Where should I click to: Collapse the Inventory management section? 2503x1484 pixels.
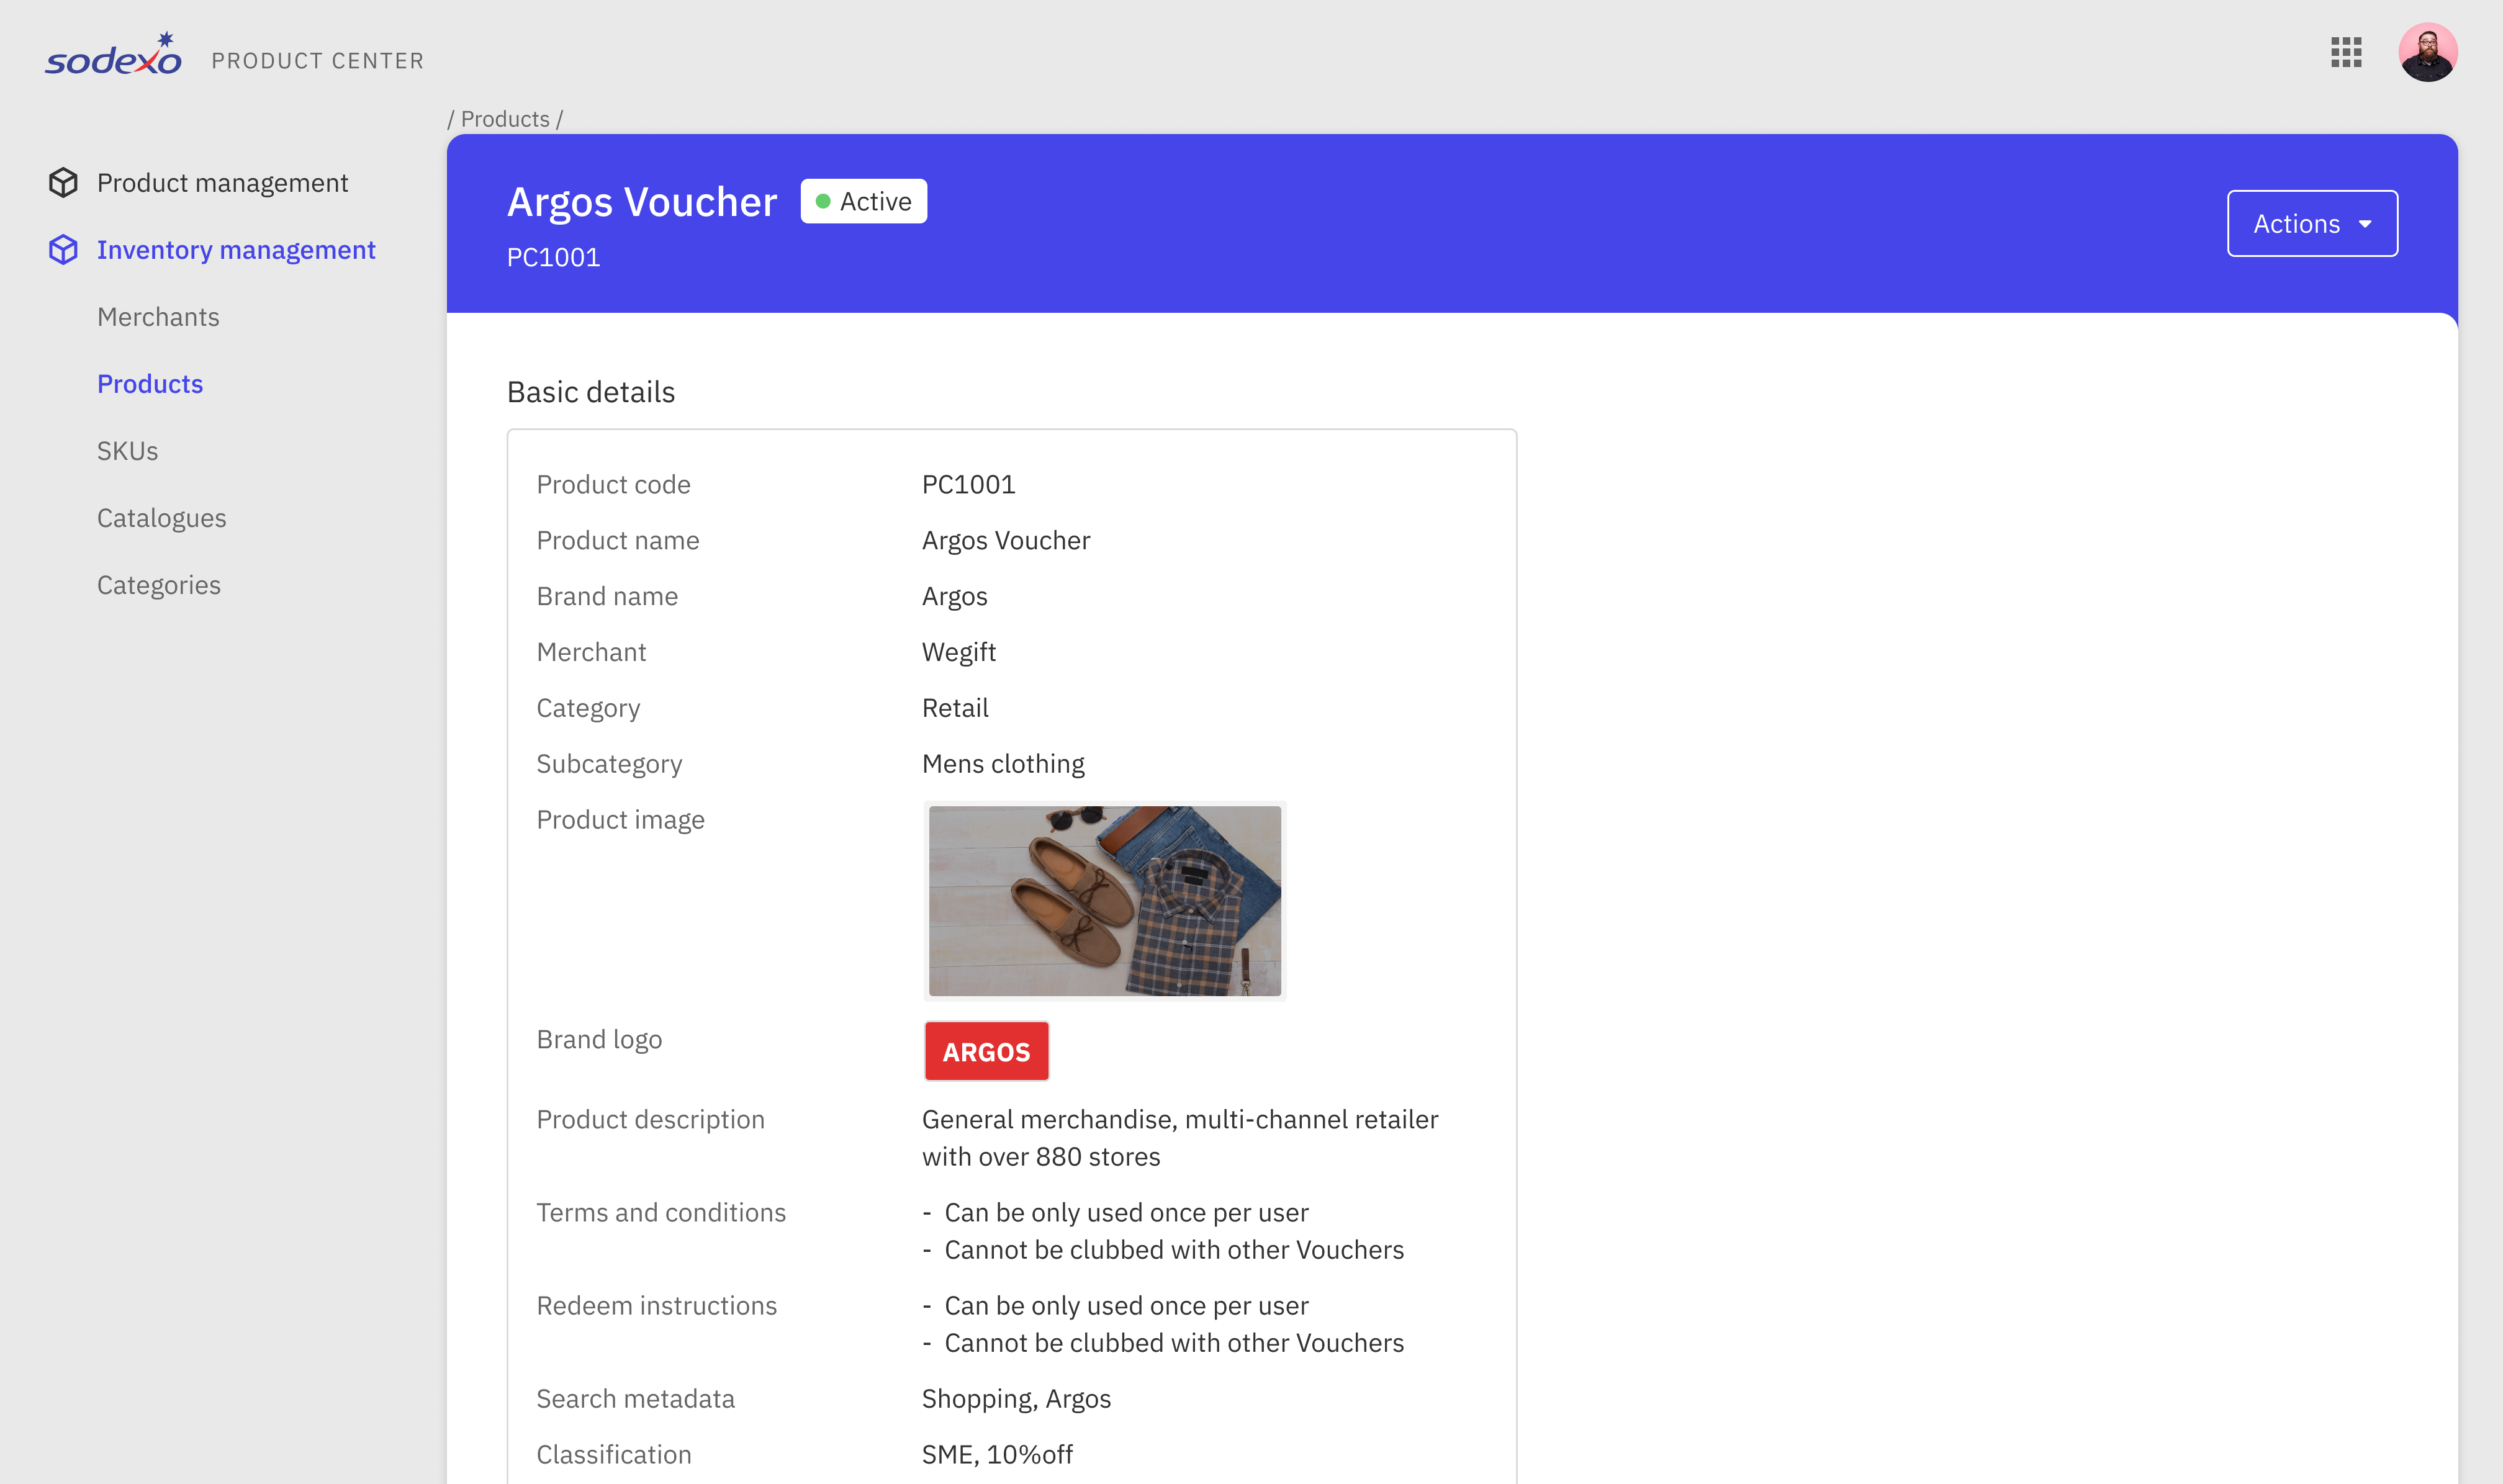click(x=236, y=250)
